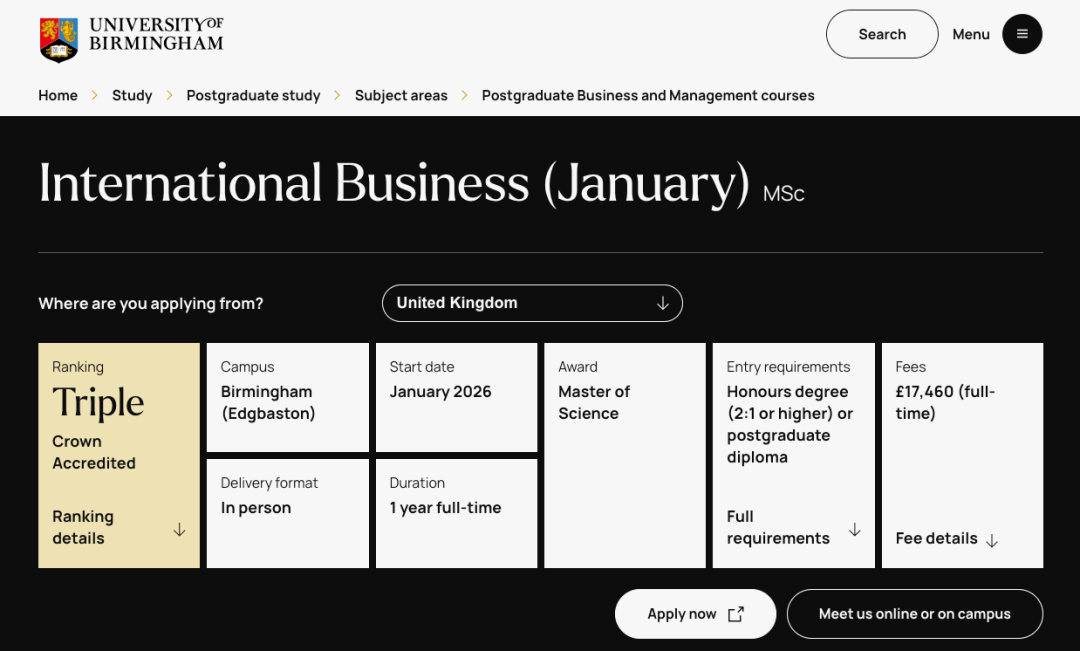Screen dimensions: 1080x651
Task: Open Postgraduate Business and Management courses link
Action: click(648, 95)
